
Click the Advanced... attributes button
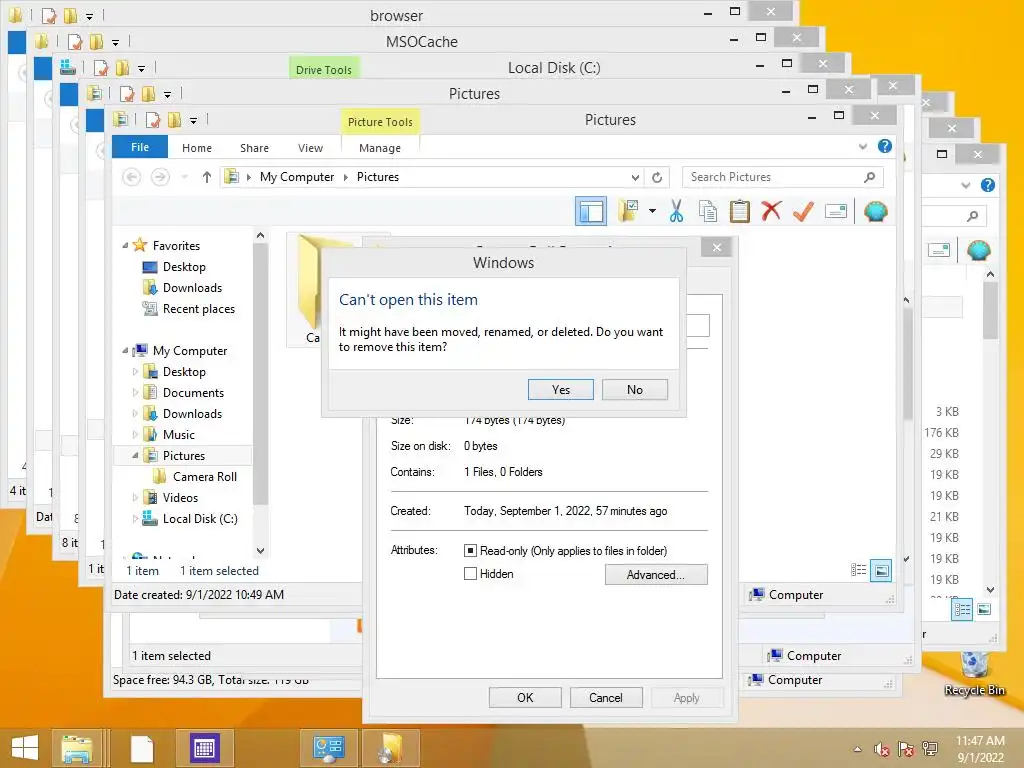[656, 575]
